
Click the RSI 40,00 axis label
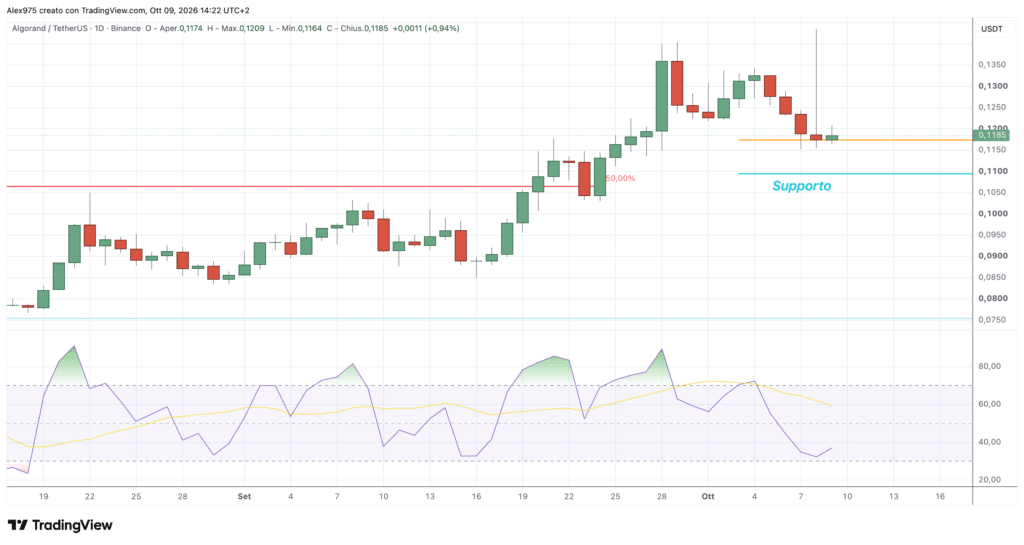coord(989,442)
